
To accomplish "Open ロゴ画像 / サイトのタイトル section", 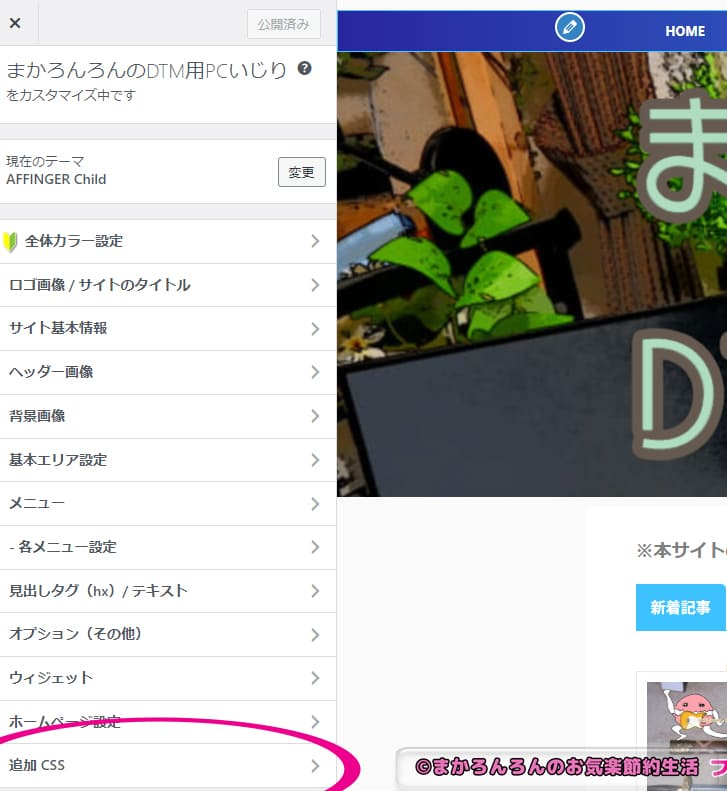I will 168,285.
